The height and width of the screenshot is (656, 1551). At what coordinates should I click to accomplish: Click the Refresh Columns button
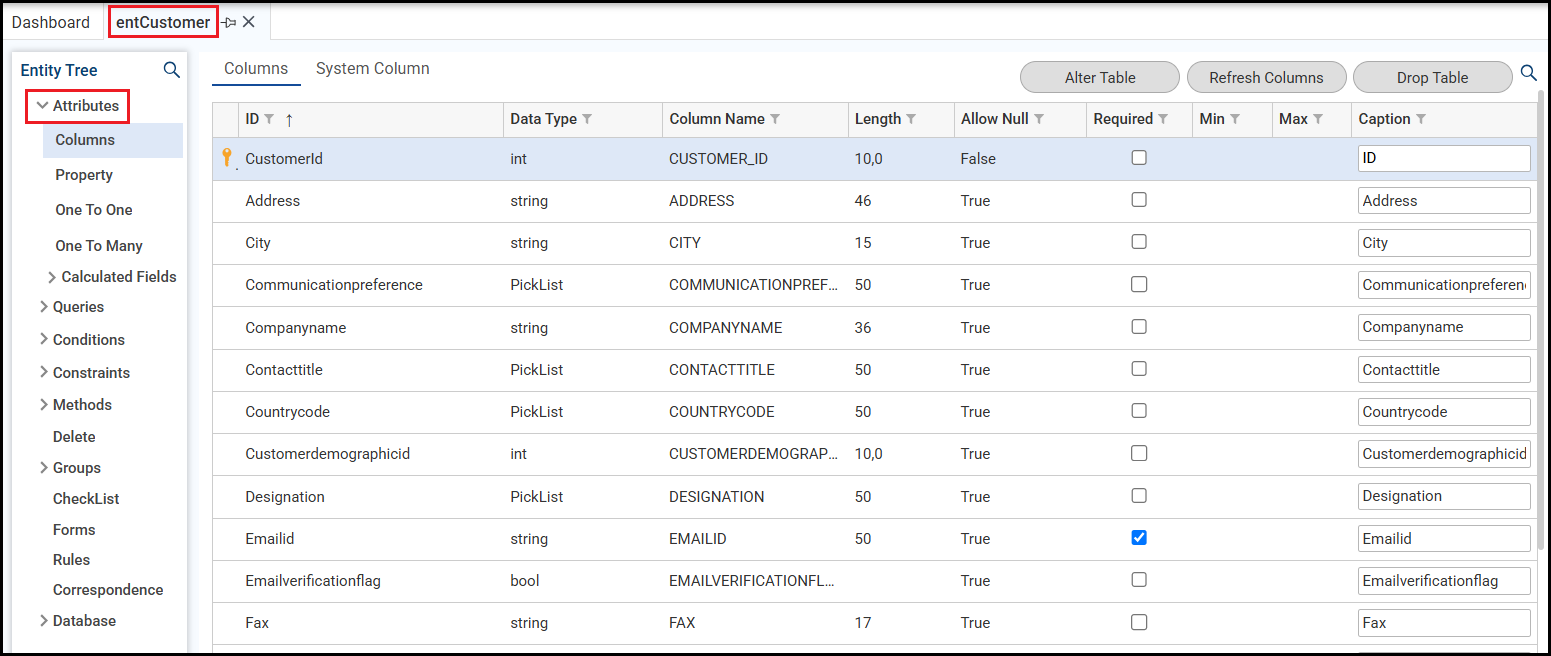point(1265,77)
